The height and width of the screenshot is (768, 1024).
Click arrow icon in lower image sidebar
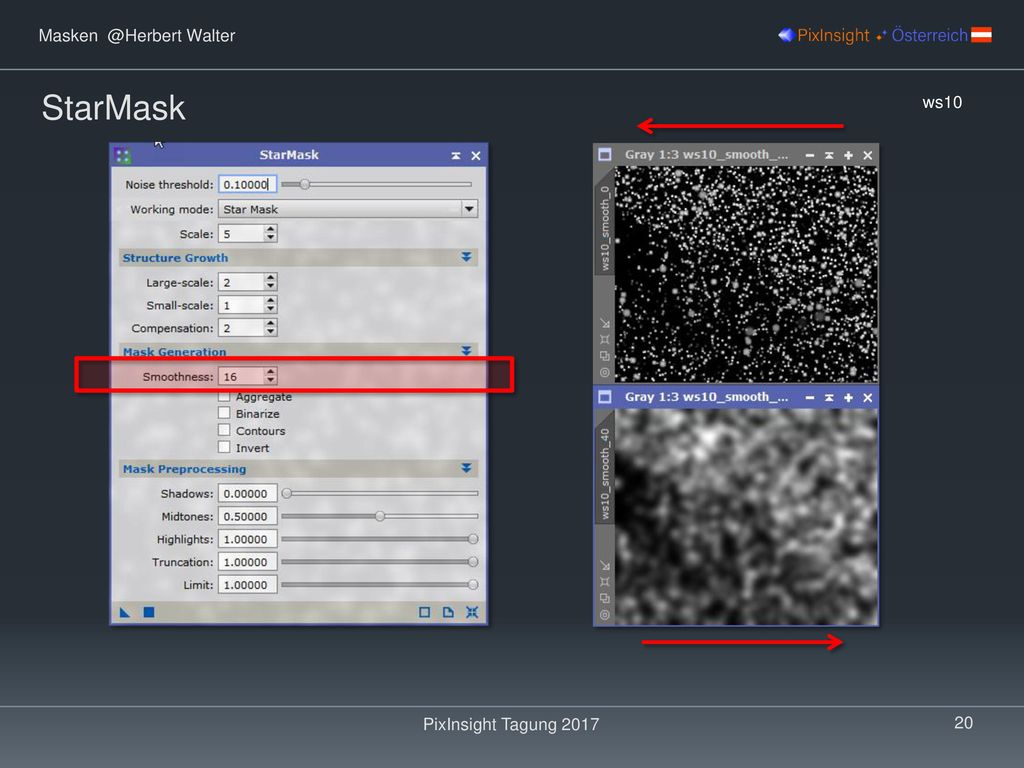(x=605, y=566)
